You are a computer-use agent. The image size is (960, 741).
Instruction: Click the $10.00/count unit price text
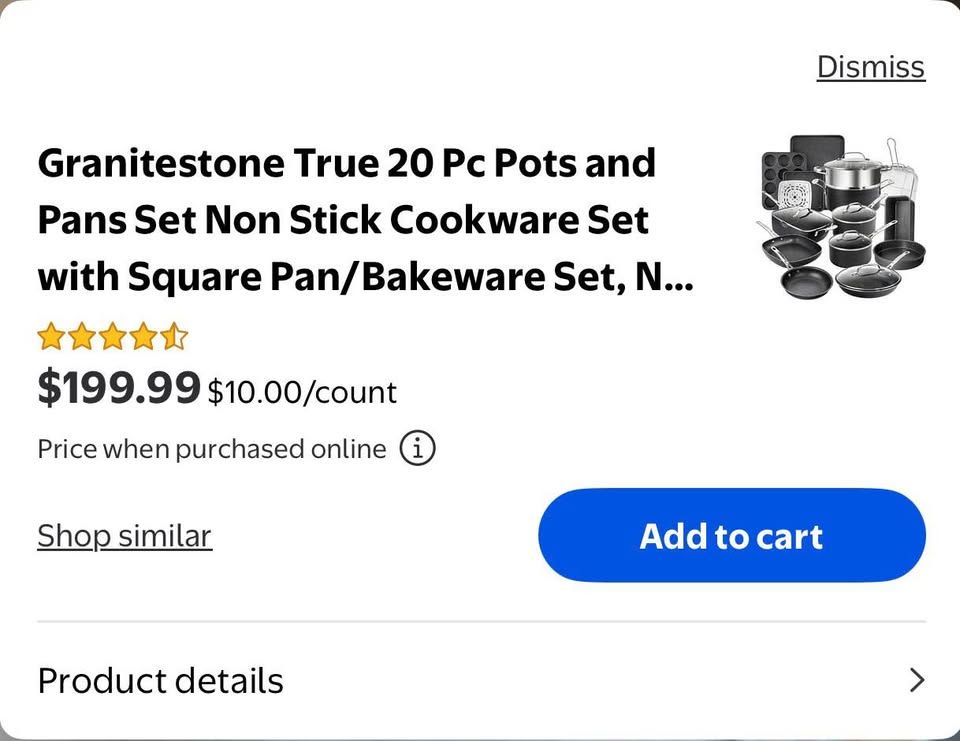301,392
